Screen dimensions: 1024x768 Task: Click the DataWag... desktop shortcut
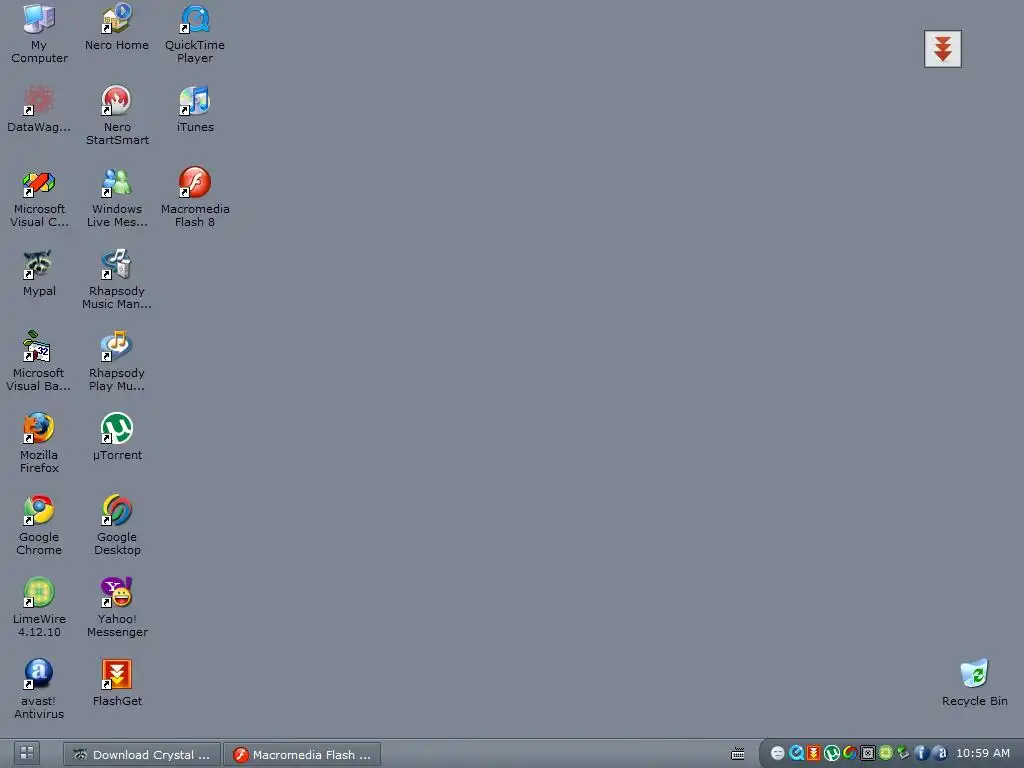point(39,109)
